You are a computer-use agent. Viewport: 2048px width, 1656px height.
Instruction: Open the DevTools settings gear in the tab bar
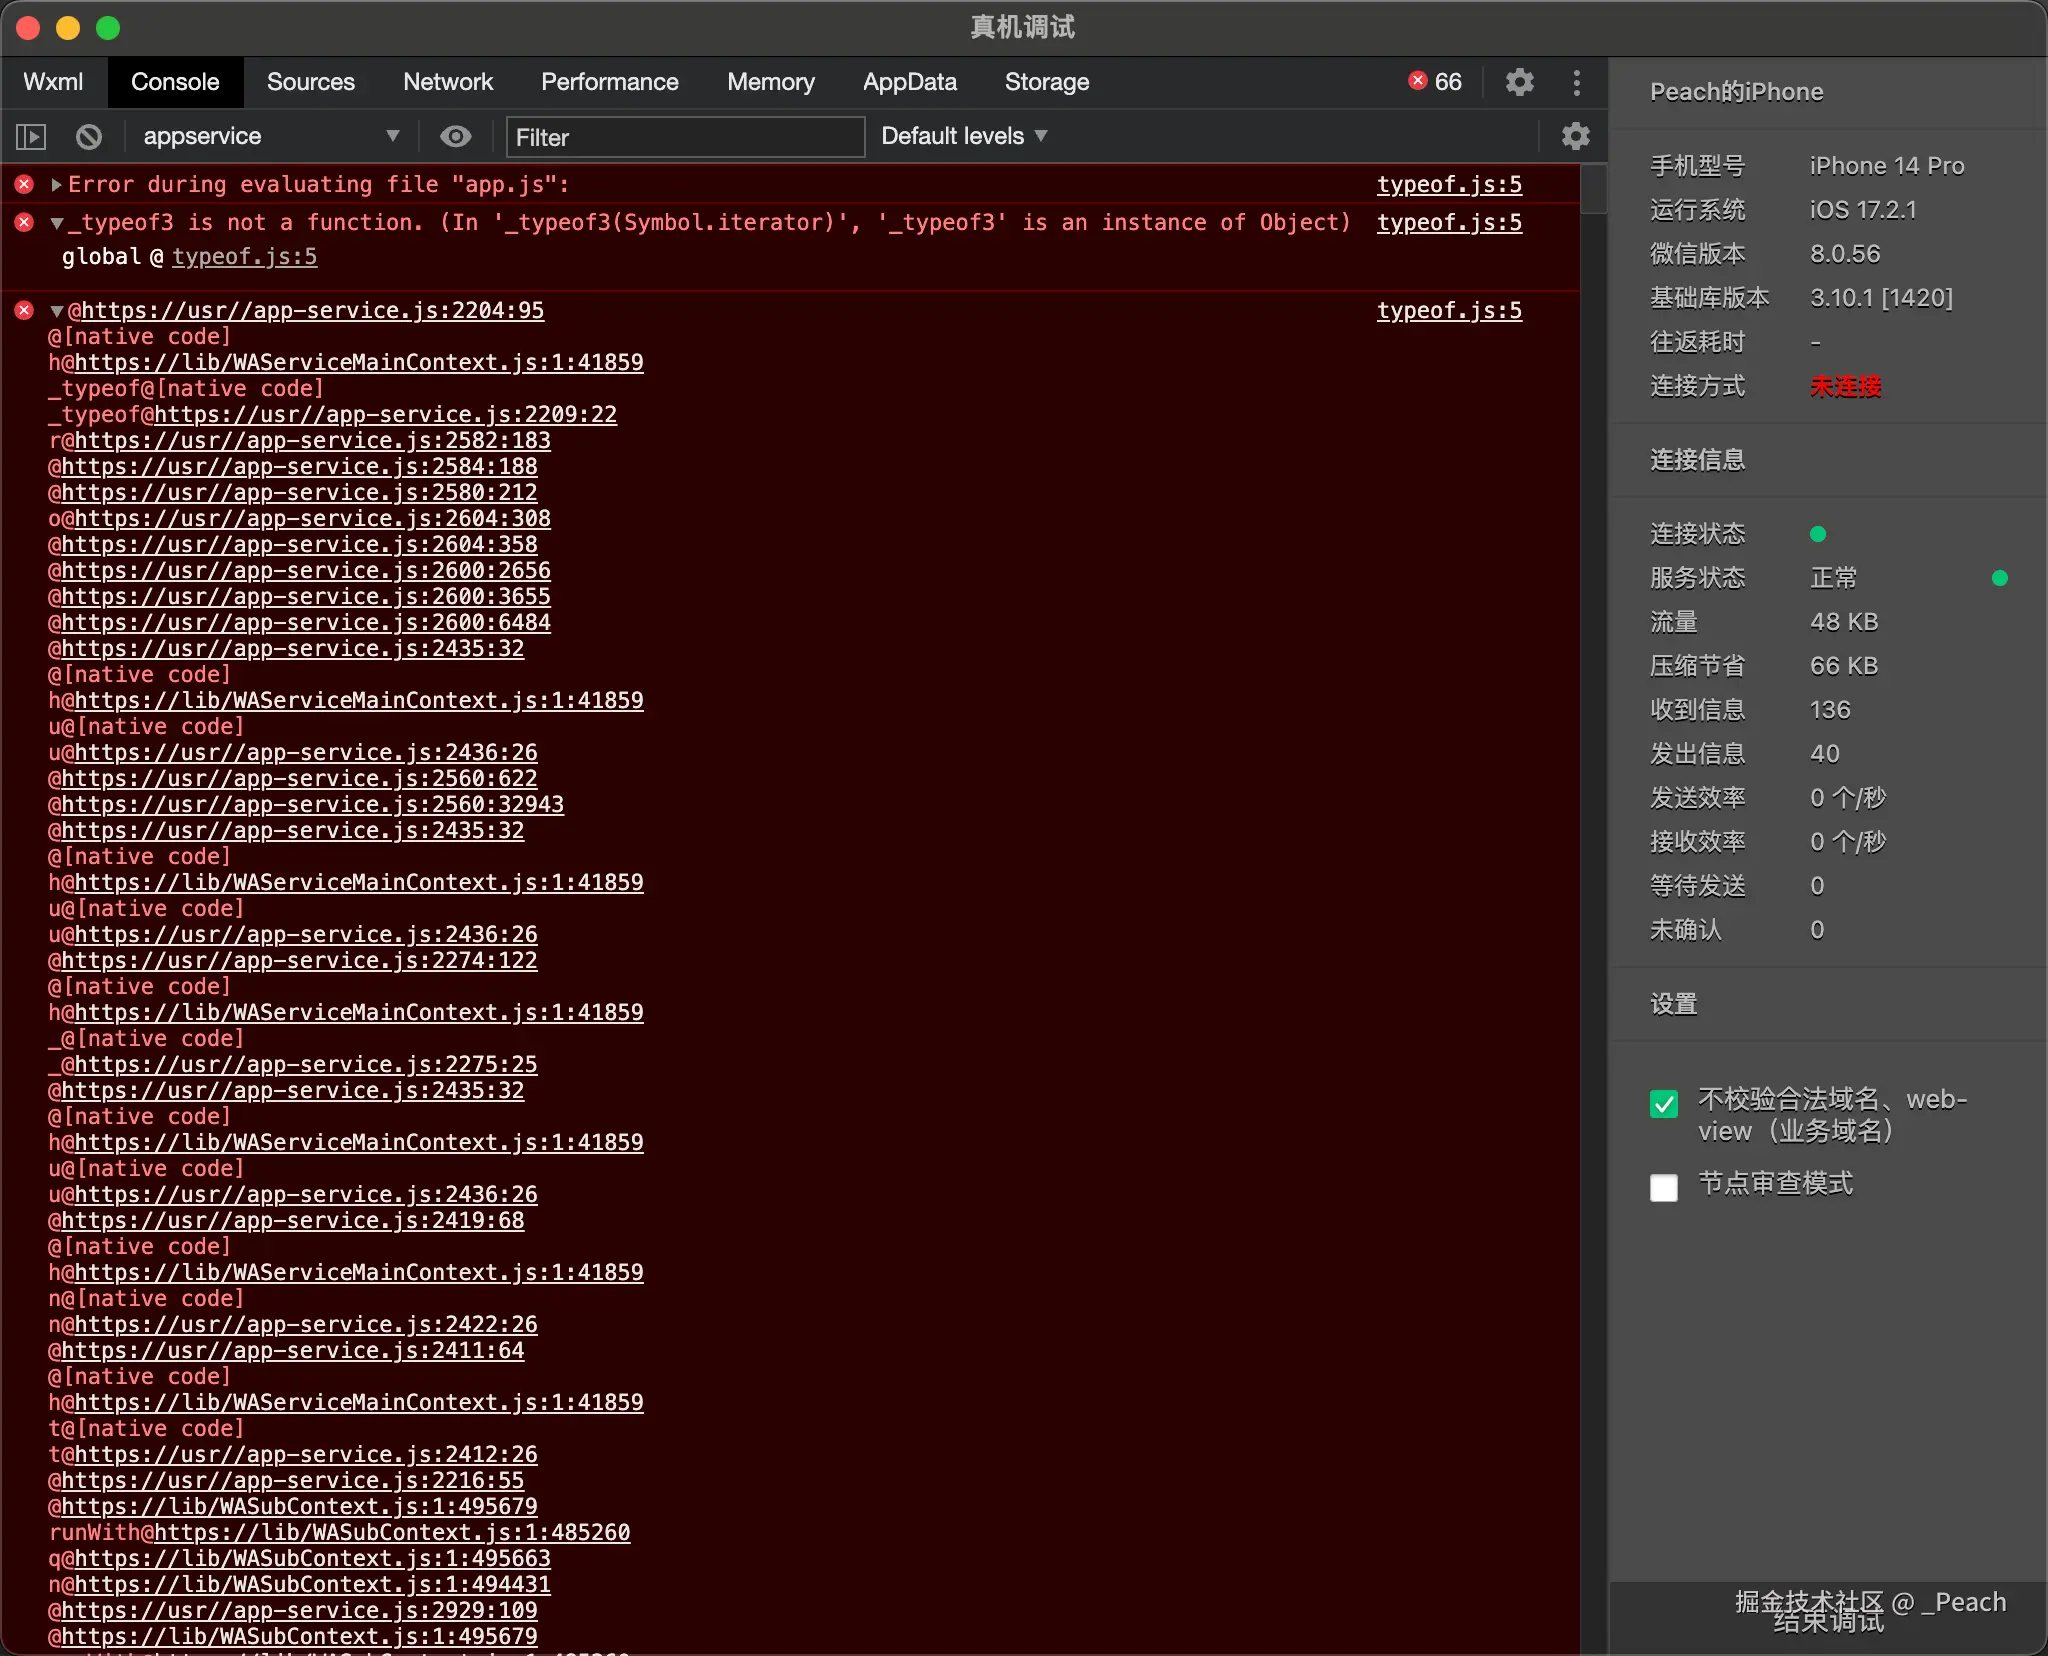point(1519,82)
